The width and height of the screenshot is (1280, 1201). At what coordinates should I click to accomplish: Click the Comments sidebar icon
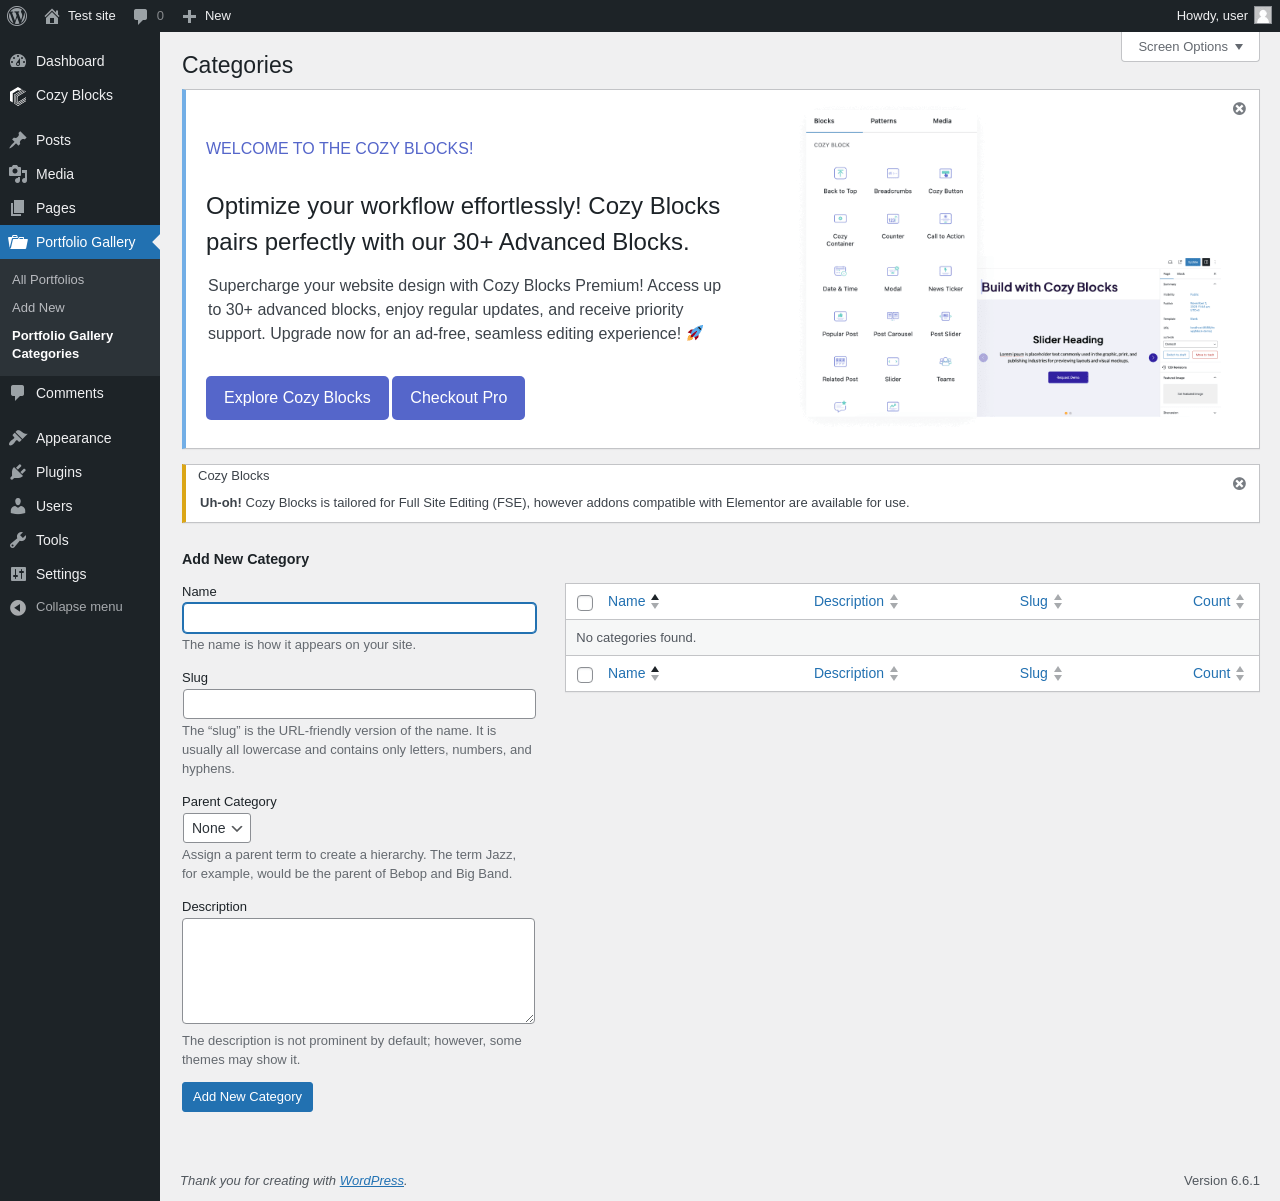coord(18,393)
